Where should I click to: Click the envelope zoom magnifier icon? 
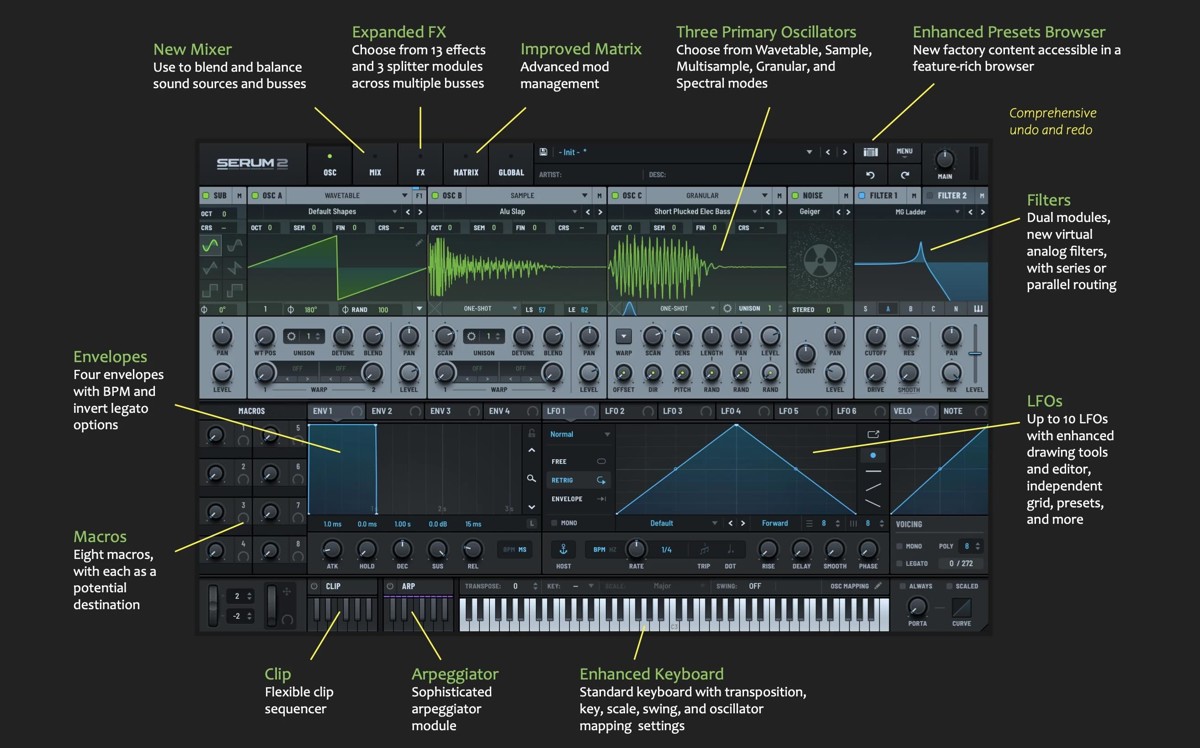[531, 479]
